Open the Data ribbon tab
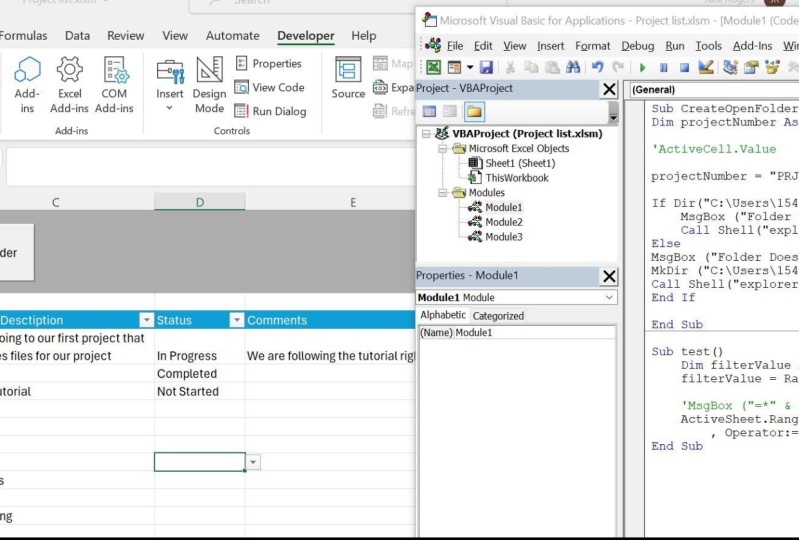The width and height of the screenshot is (799, 540). click(x=77, y=36)
